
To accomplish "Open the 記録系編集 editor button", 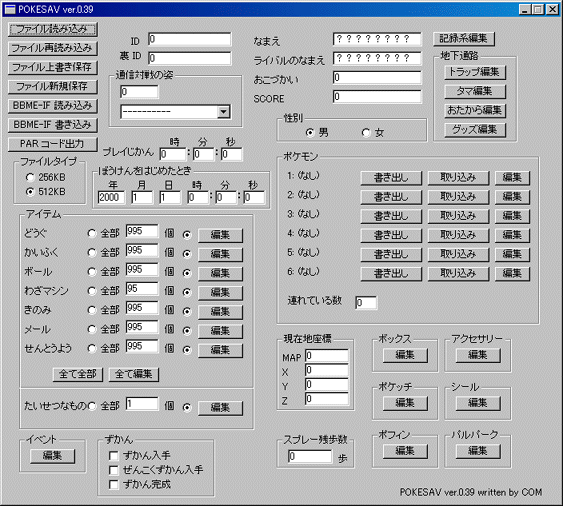I will (x=464, y=38).
